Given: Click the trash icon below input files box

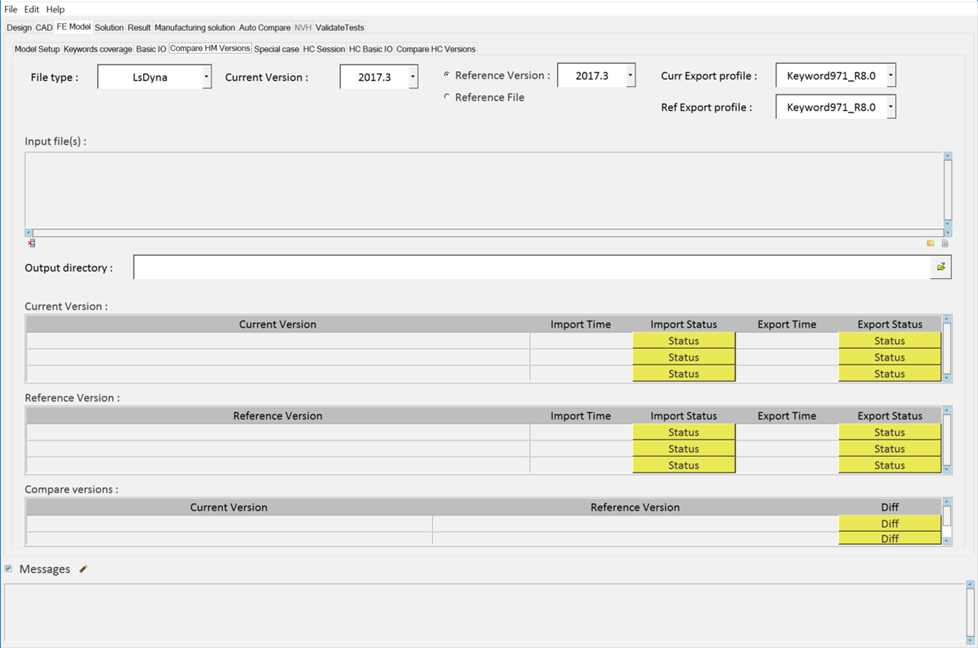Looking at the screenshot, I should [945, 243].
